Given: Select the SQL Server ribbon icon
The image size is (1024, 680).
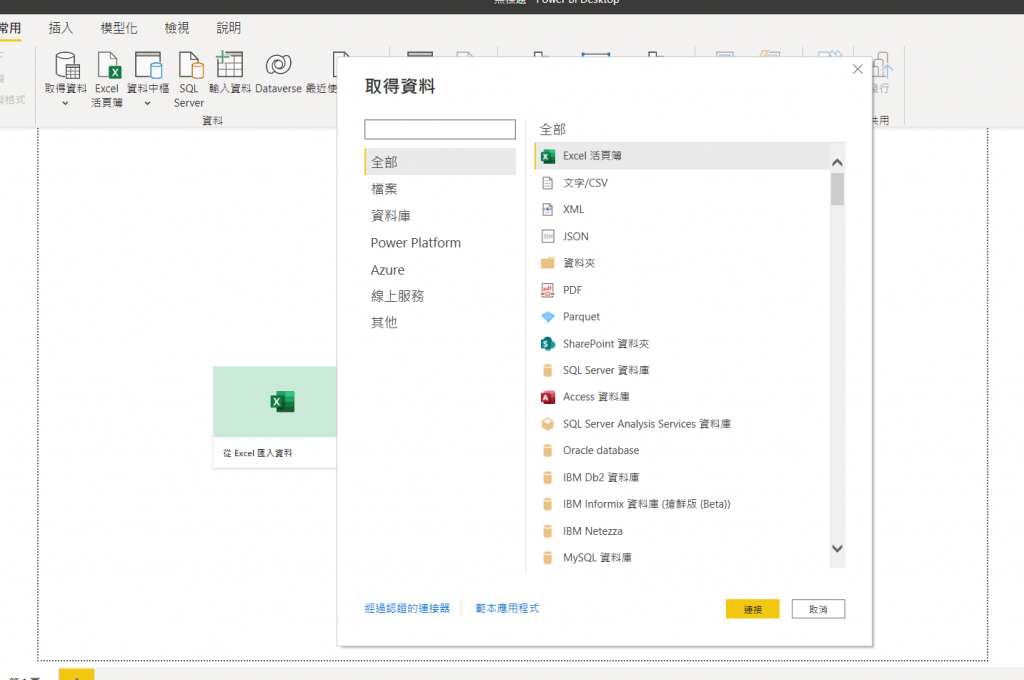Looking at the screenshot, I should pos(189,65).
